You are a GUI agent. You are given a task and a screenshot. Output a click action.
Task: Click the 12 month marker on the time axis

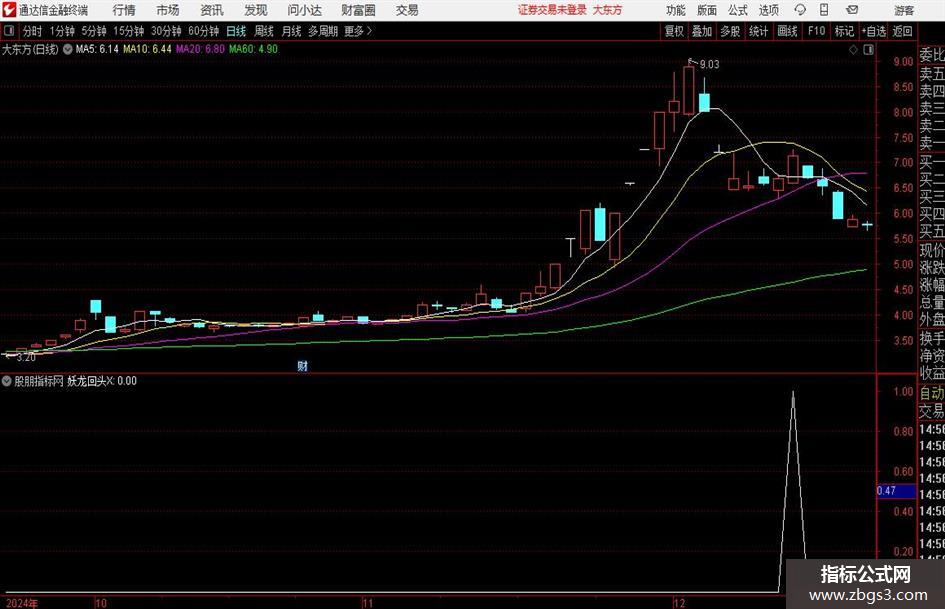click(680, 603)
